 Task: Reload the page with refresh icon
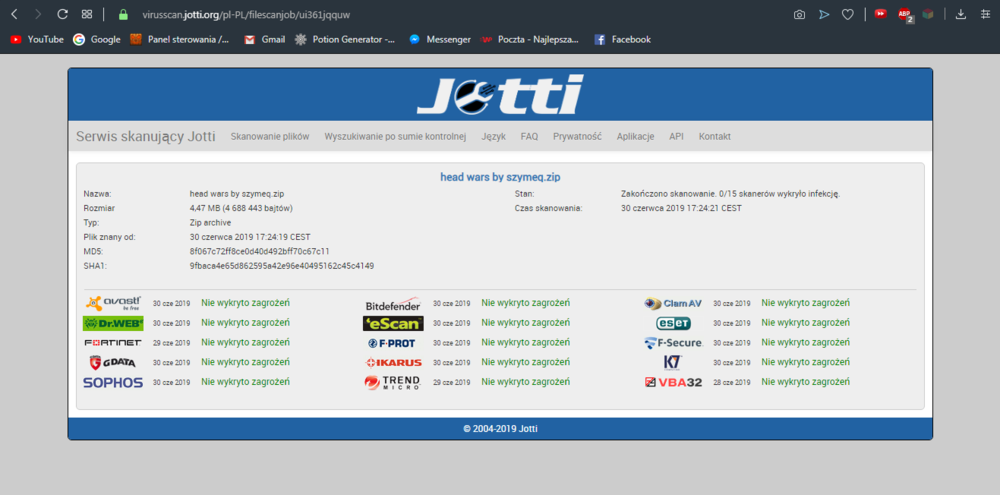62,14
